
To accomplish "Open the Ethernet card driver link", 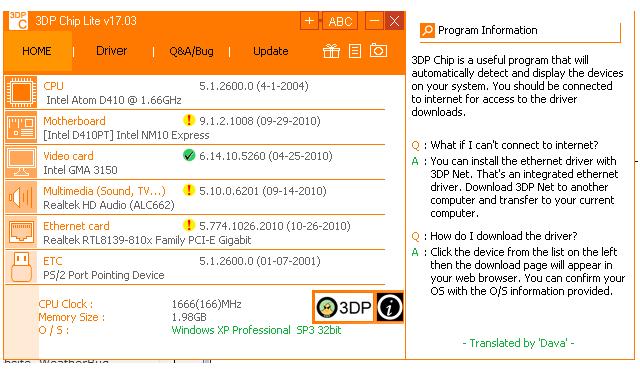I will (76, 226).
